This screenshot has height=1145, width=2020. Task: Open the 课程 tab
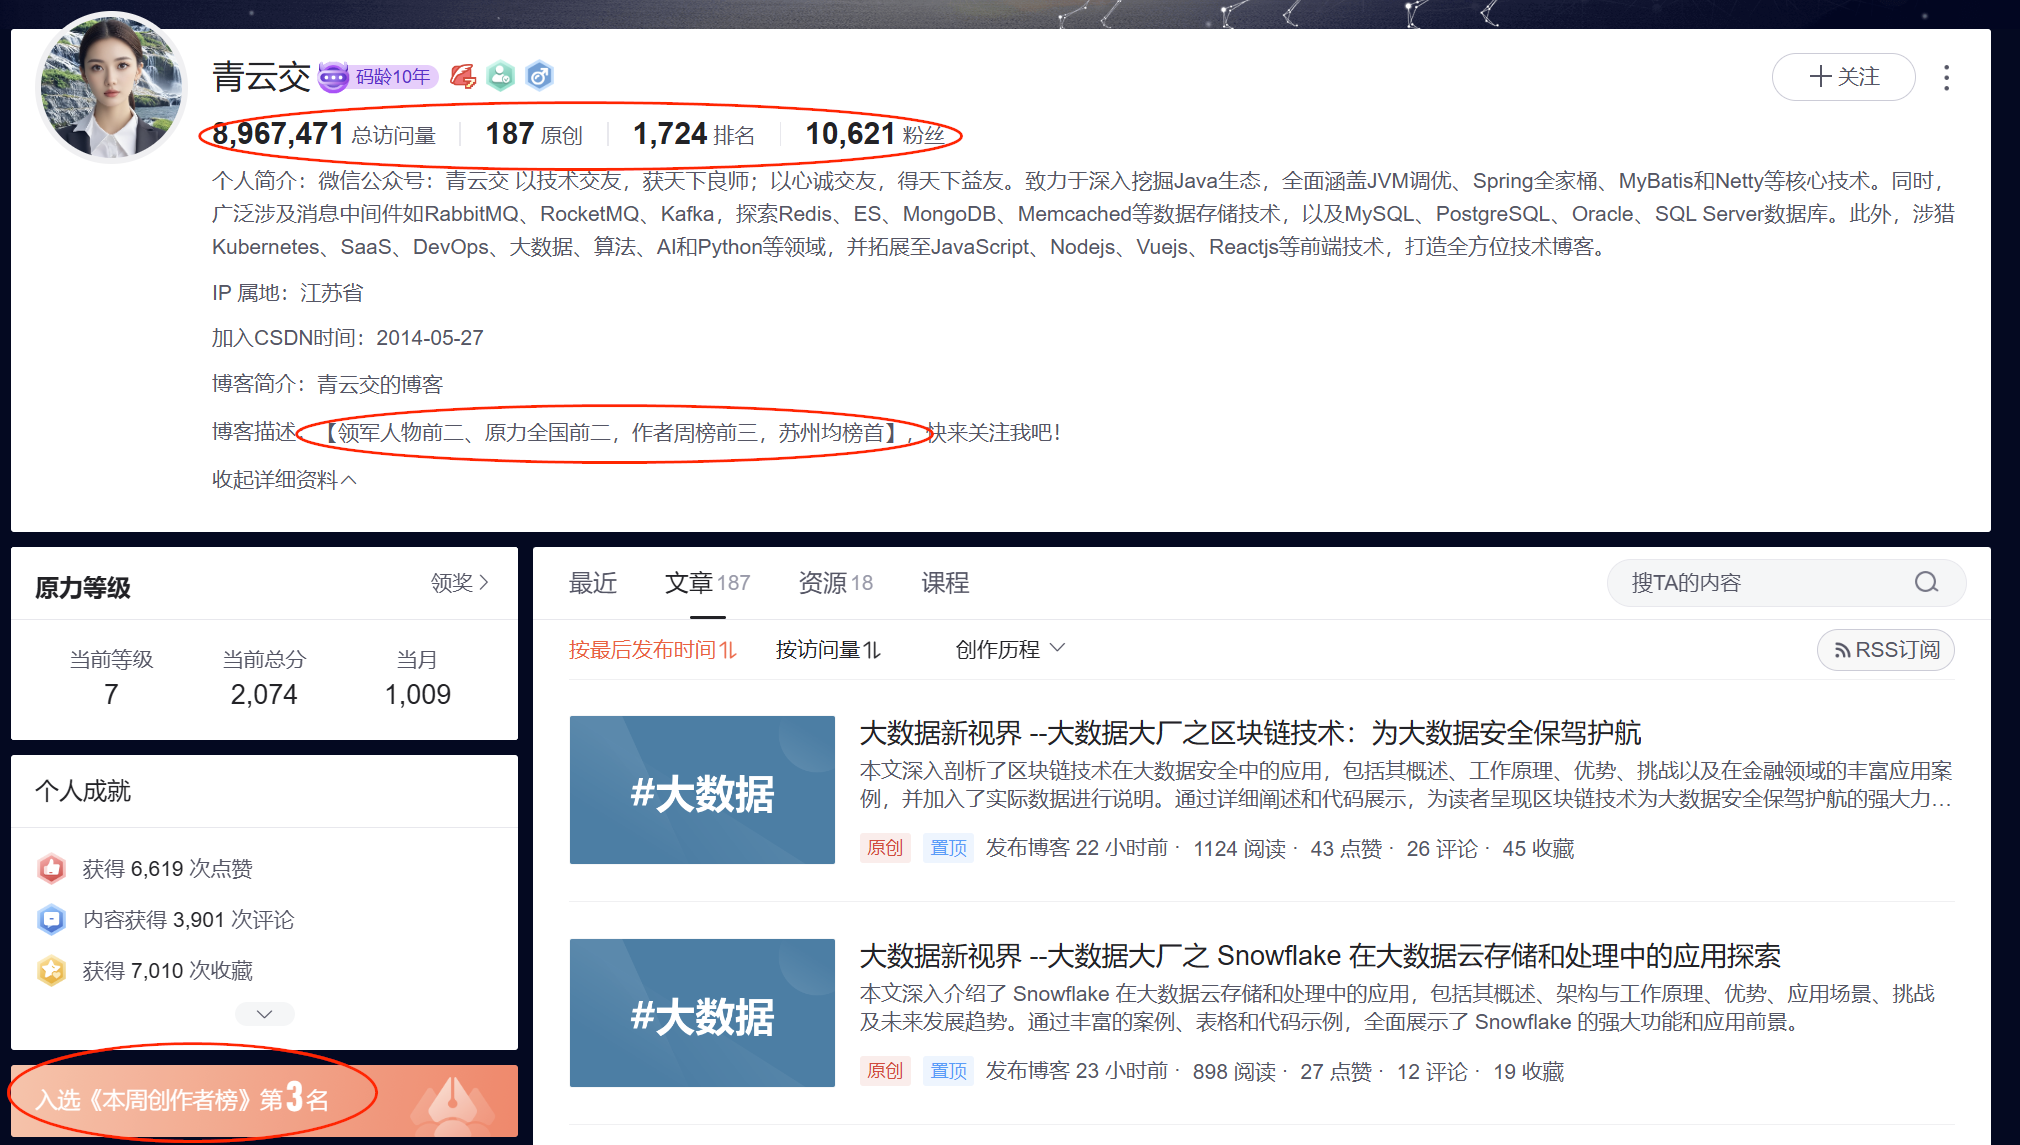[945, 583]
